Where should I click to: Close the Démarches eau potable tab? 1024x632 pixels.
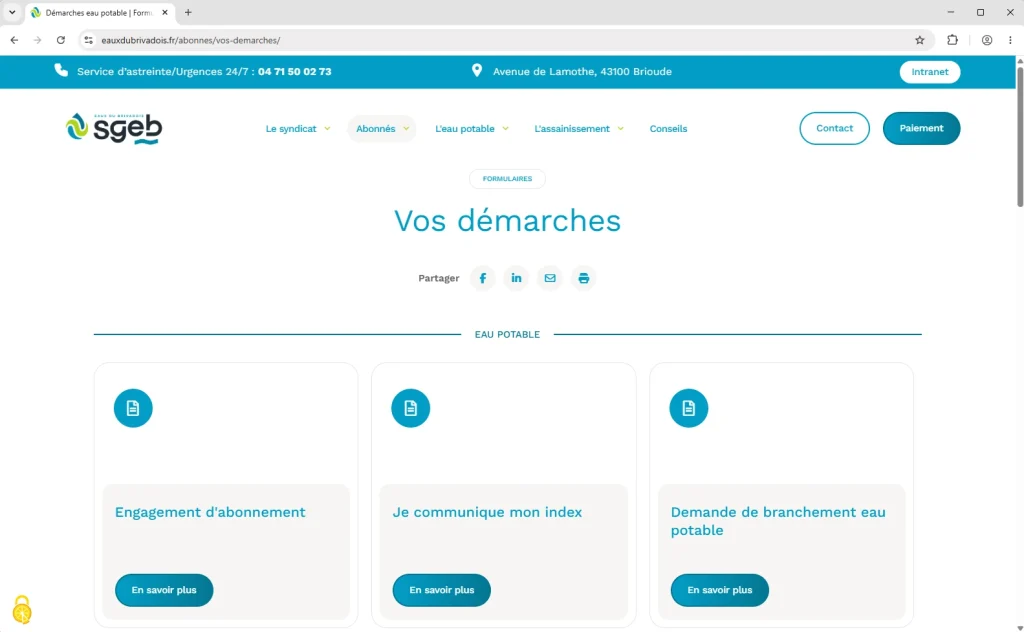coord(165,12)
